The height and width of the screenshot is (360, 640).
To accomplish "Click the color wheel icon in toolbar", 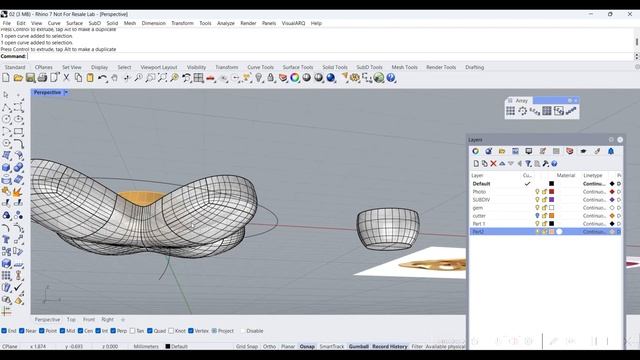I will tap(295, 78).
